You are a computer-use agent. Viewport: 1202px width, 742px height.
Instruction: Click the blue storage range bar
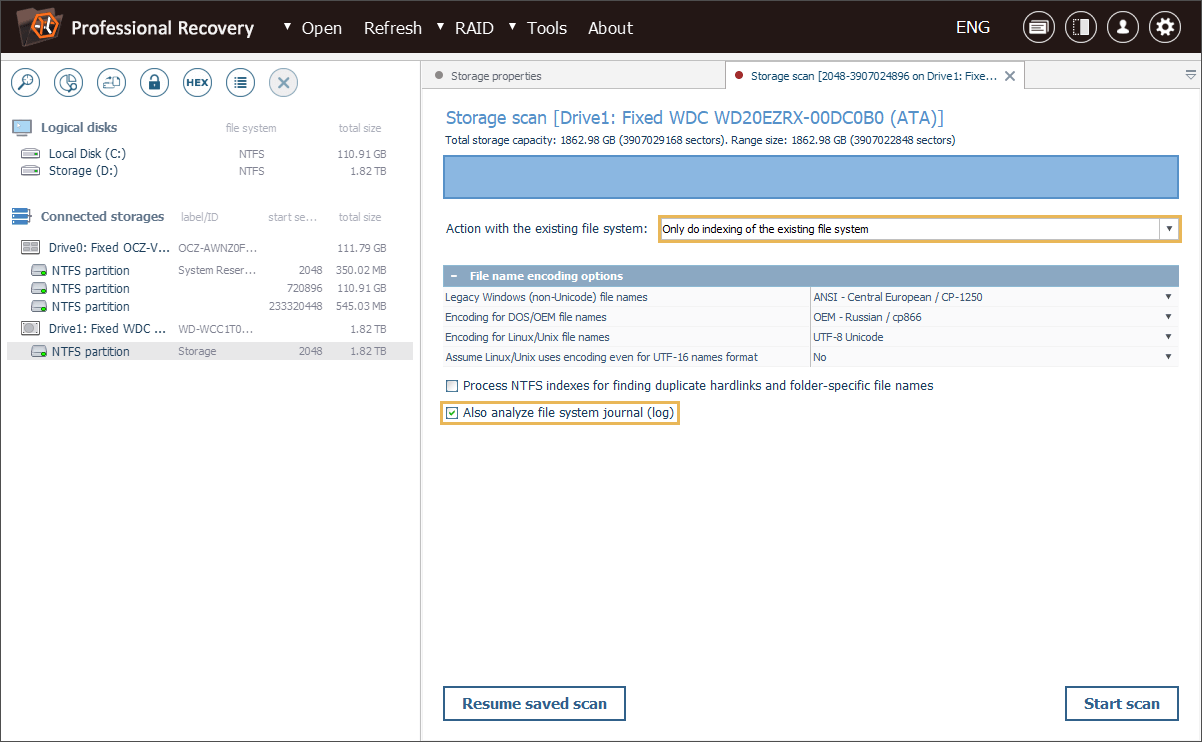pos(811,176)
